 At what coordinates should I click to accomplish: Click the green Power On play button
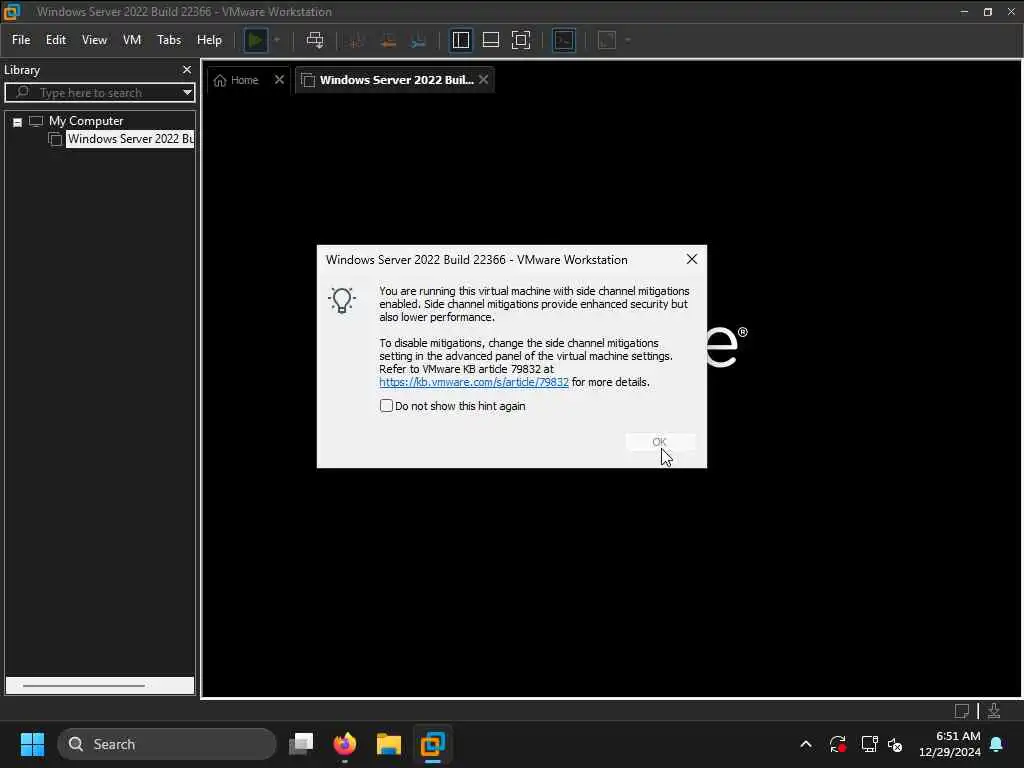255,40
